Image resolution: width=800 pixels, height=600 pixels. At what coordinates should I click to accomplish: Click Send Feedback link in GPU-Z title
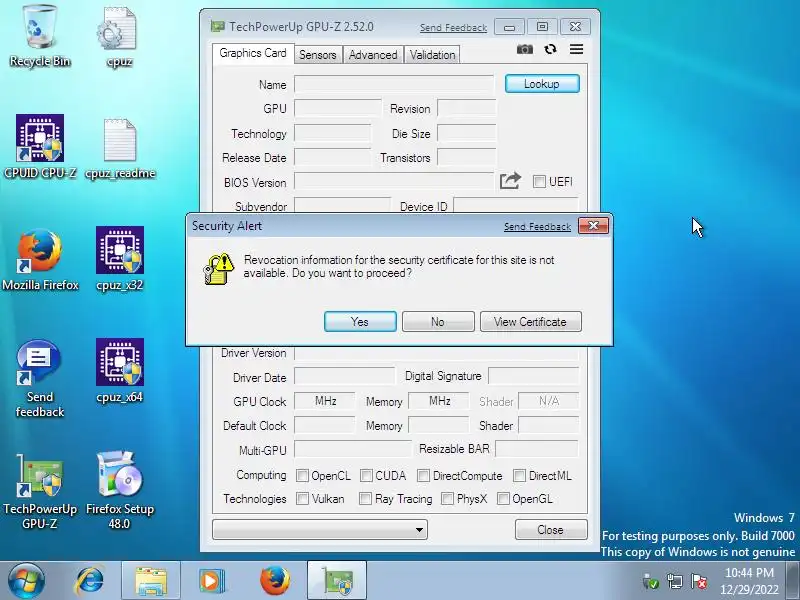(x=453, y=28)
